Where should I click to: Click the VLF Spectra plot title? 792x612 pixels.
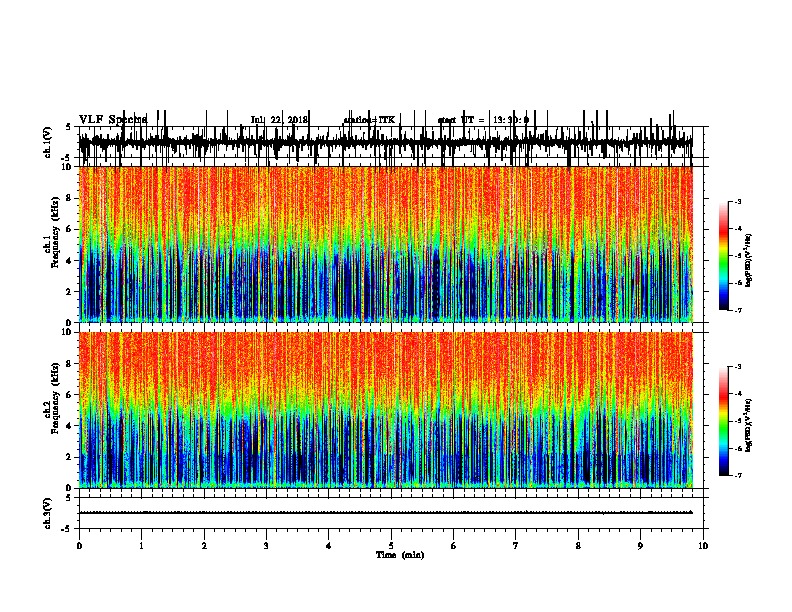coord(113,120)
